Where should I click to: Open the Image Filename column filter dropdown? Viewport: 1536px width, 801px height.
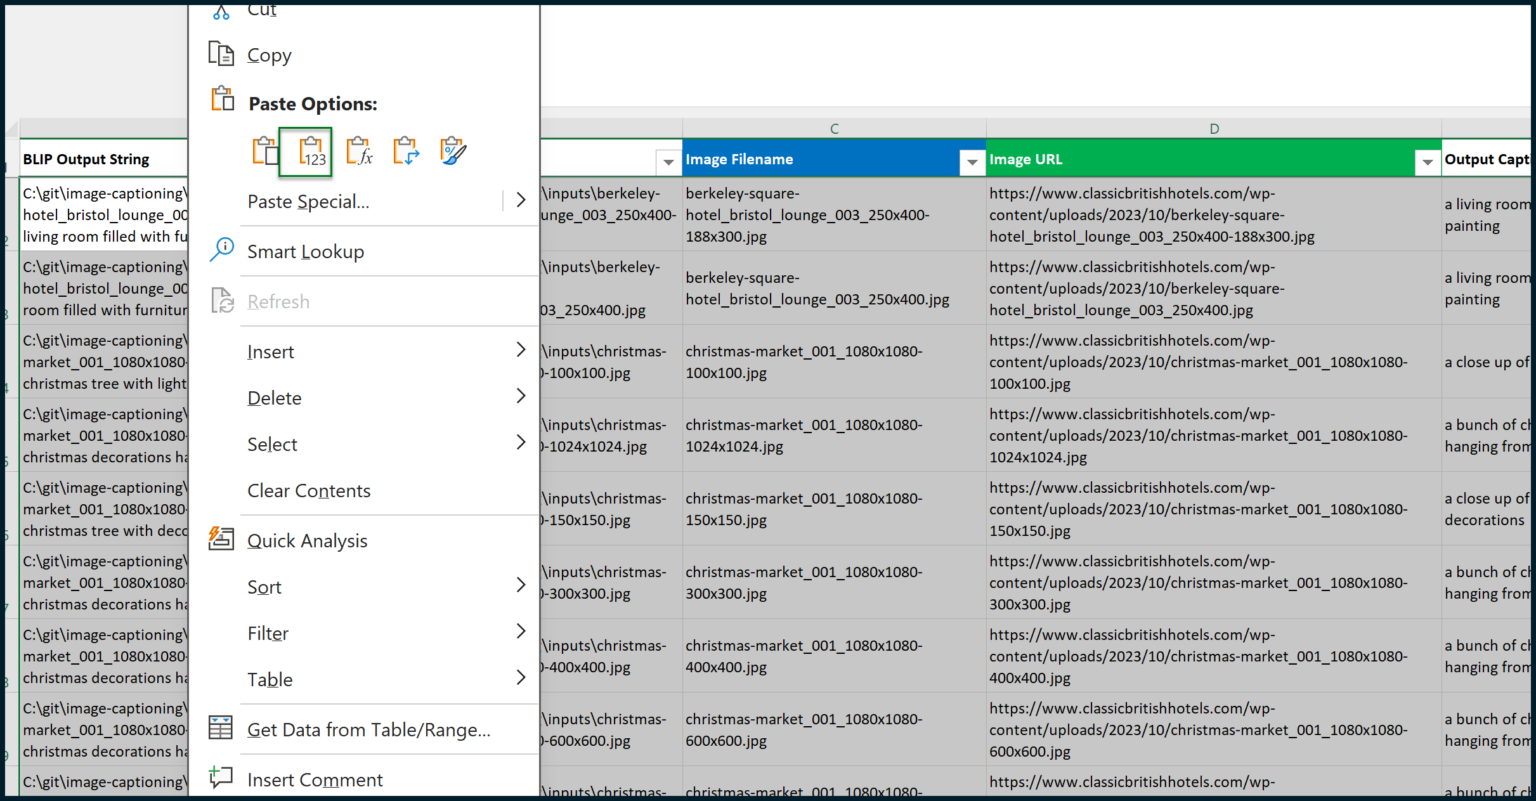coord(970,161)
